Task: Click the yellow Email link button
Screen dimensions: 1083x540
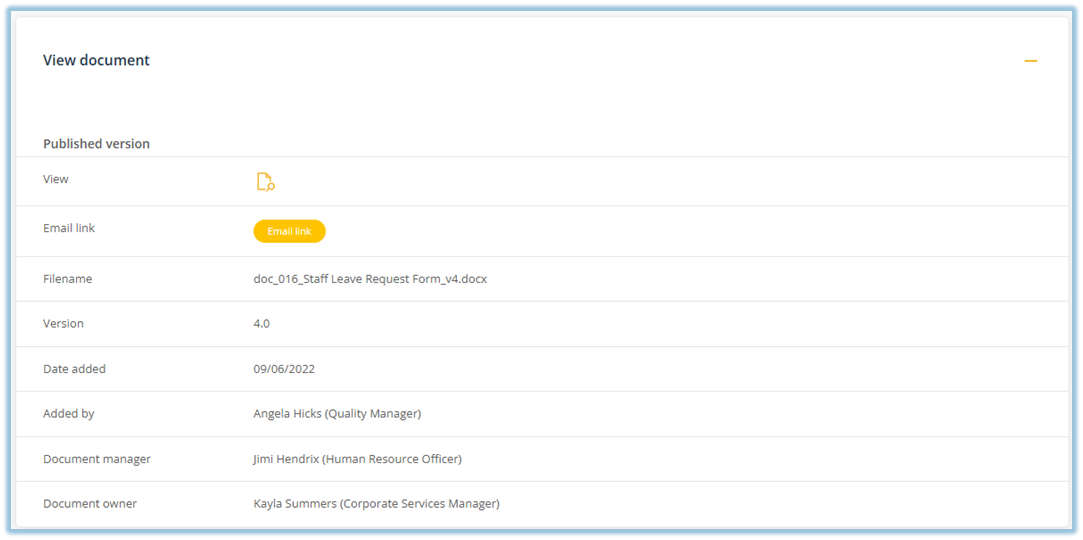Action: coord(289,231)
